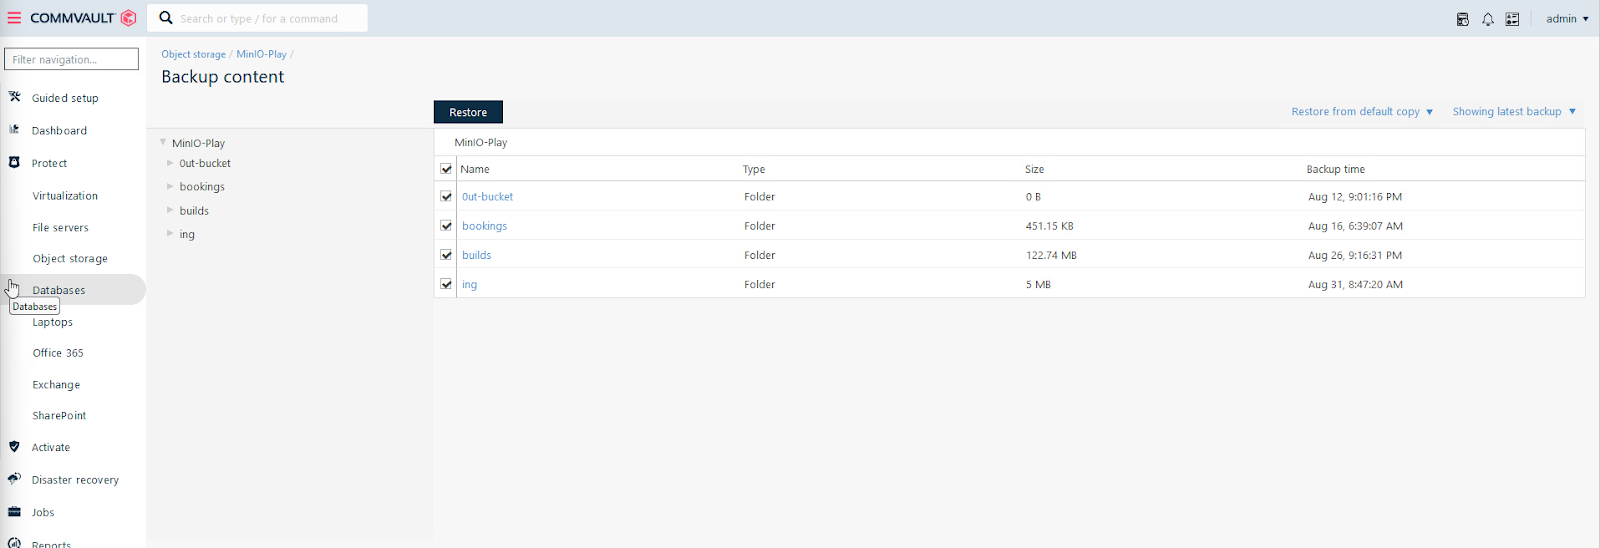Open the hamburger navigation menu
This screenshot has height=548, width=1600.
[x=14, y=18]
